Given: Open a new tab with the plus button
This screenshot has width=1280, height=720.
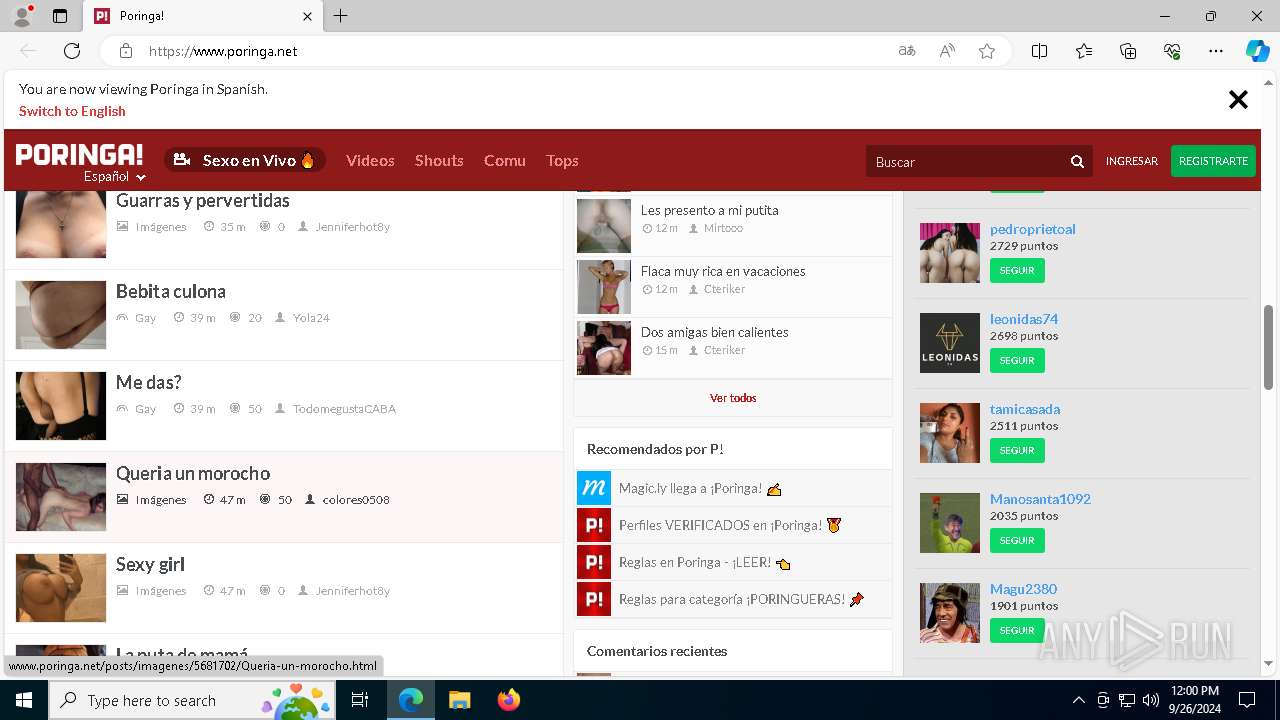Looking at the screenshot, I should point(341,16).
